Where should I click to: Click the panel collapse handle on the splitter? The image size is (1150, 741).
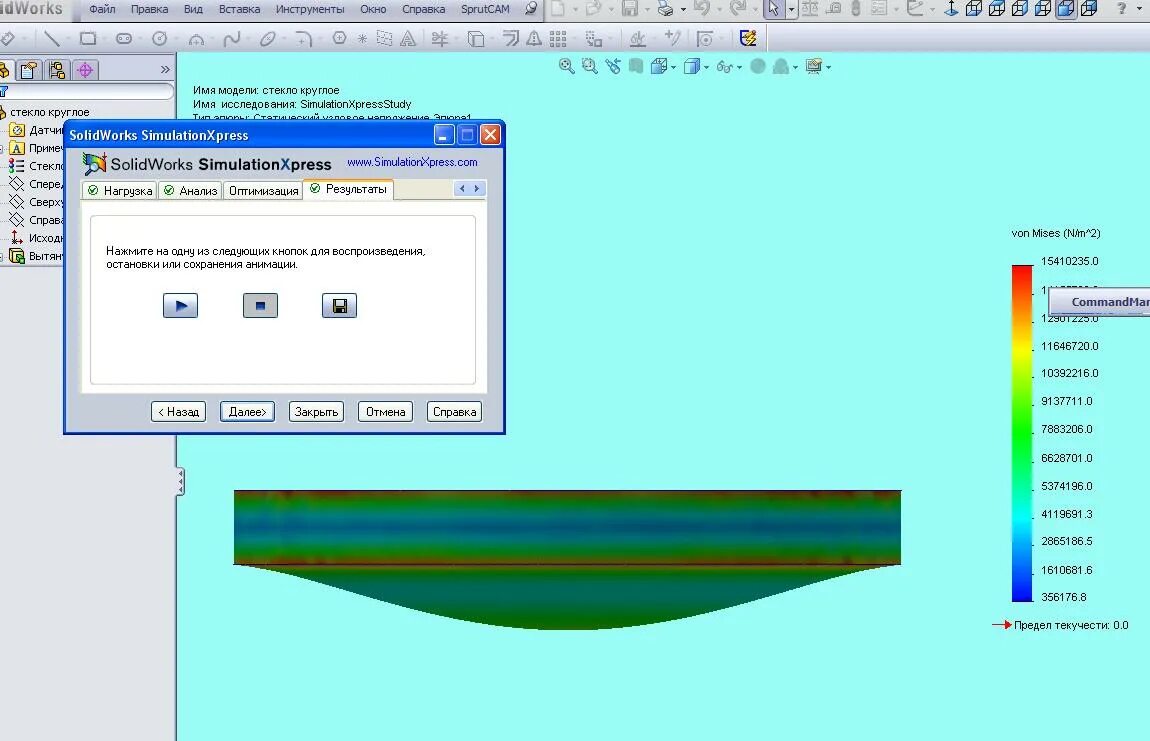coord(180,481)
